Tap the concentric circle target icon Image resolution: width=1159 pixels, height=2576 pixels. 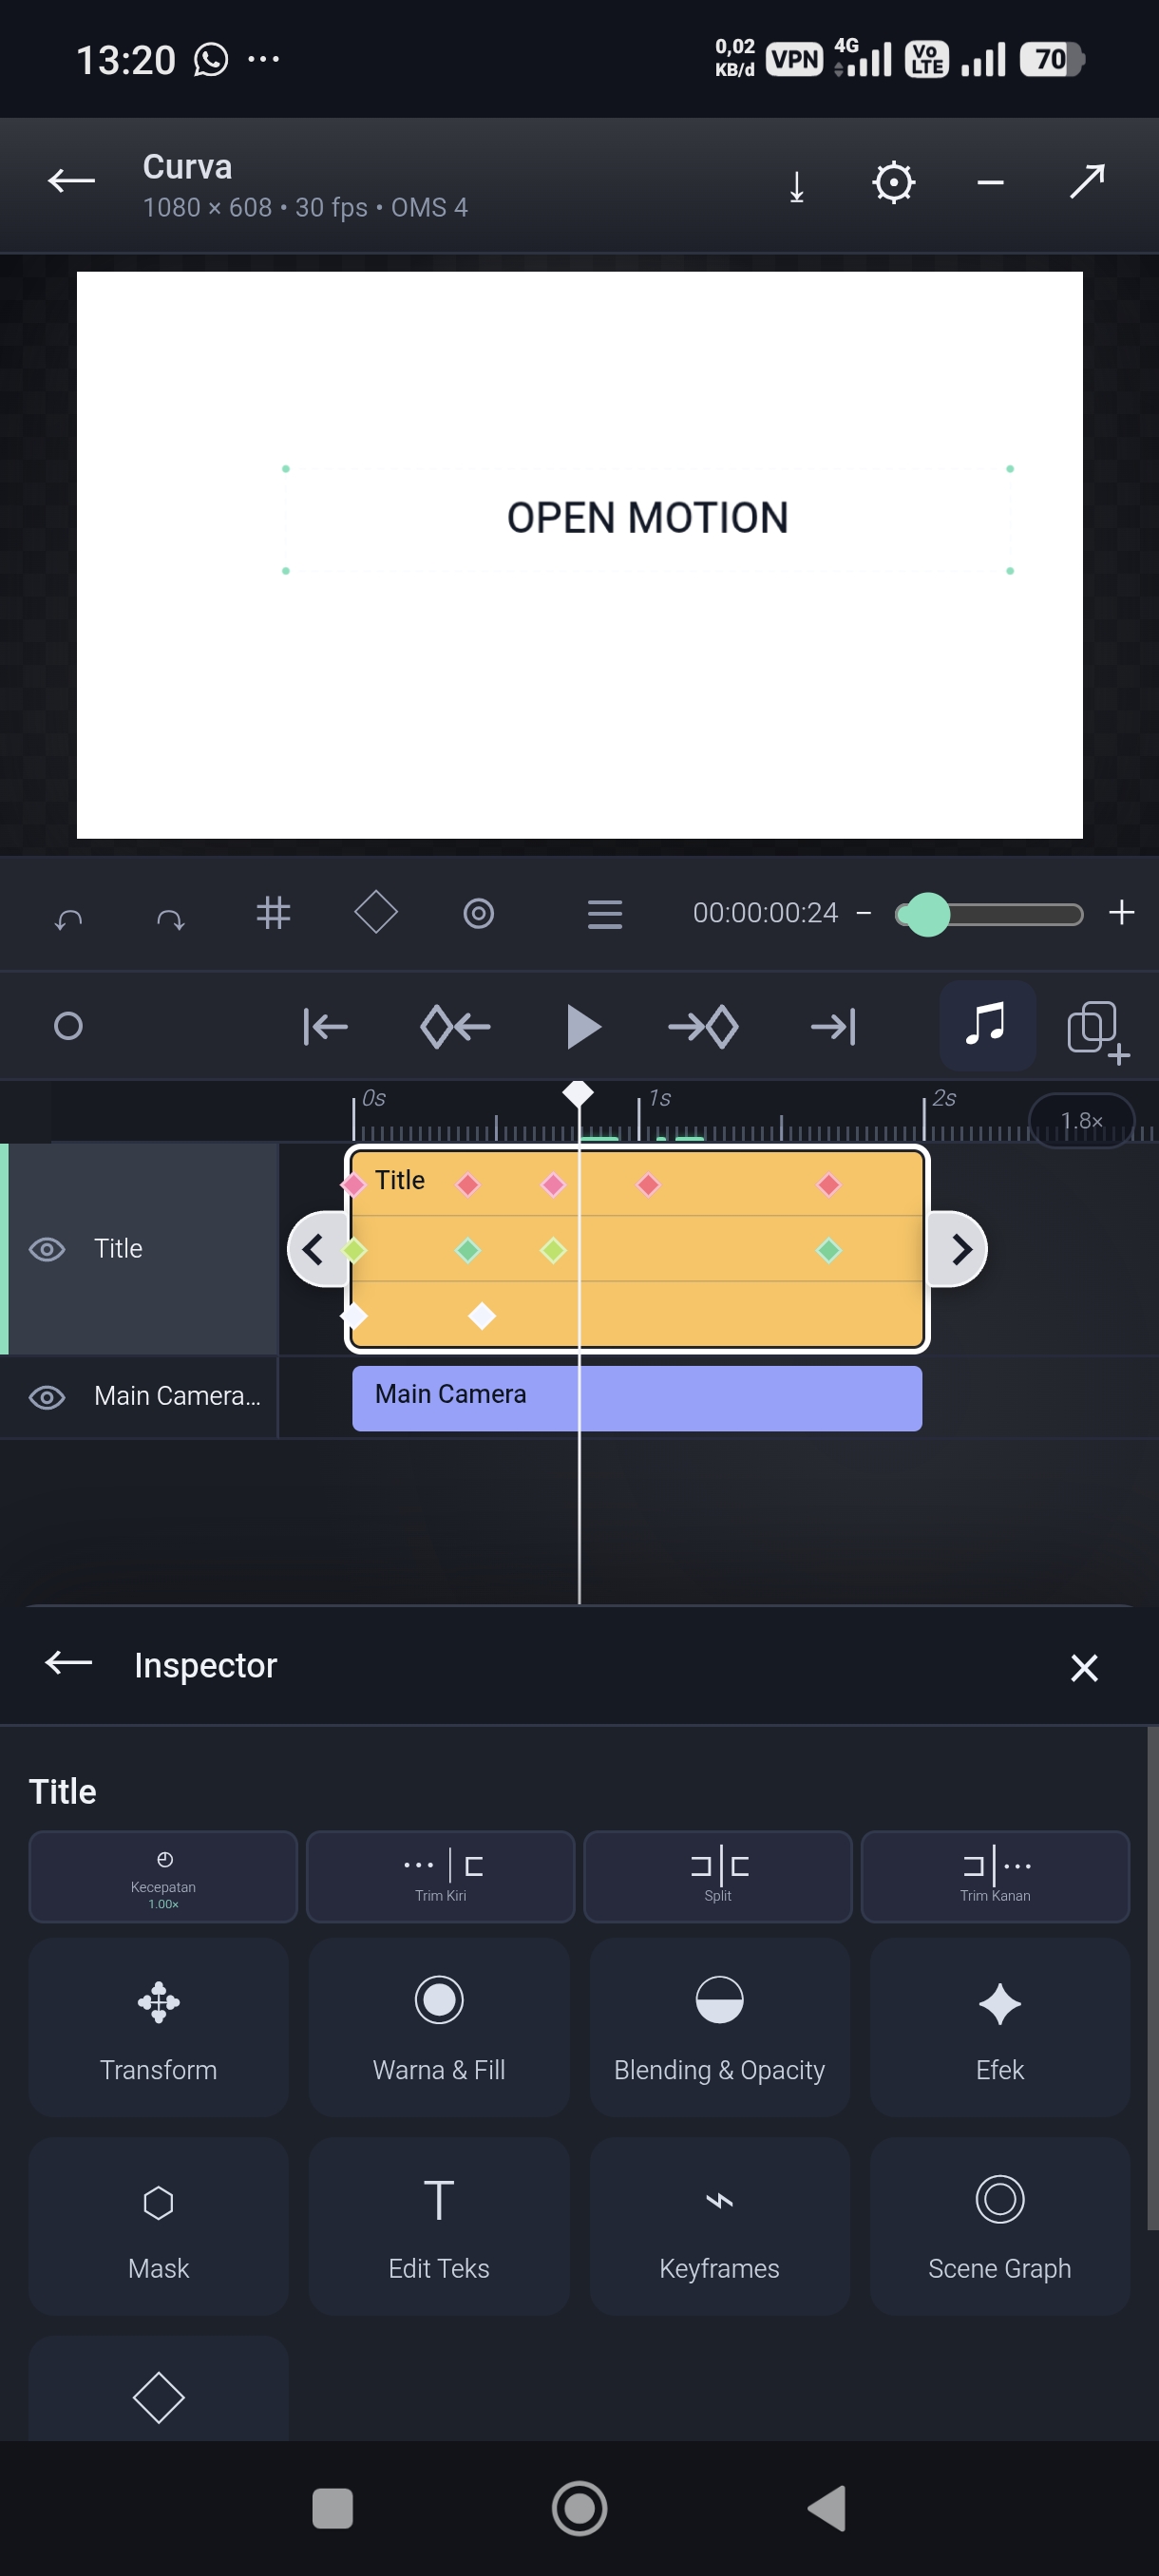pyautogui.click(x=478, y=914)
